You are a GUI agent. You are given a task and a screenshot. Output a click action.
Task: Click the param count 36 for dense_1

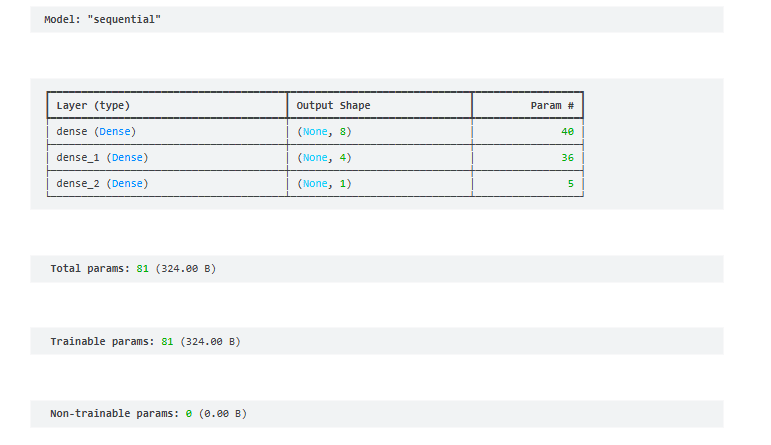tap(567, 157)
